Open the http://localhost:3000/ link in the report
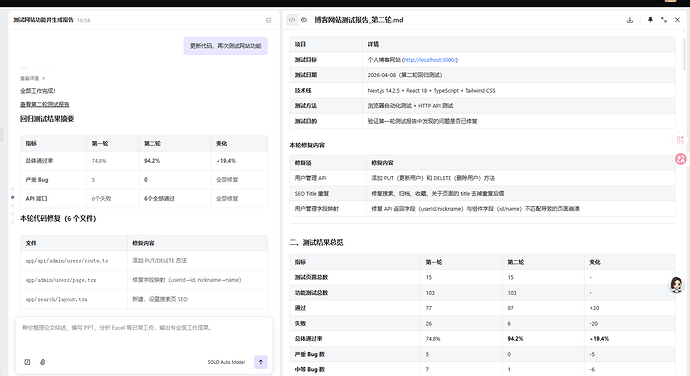 (x=429, y=60)
